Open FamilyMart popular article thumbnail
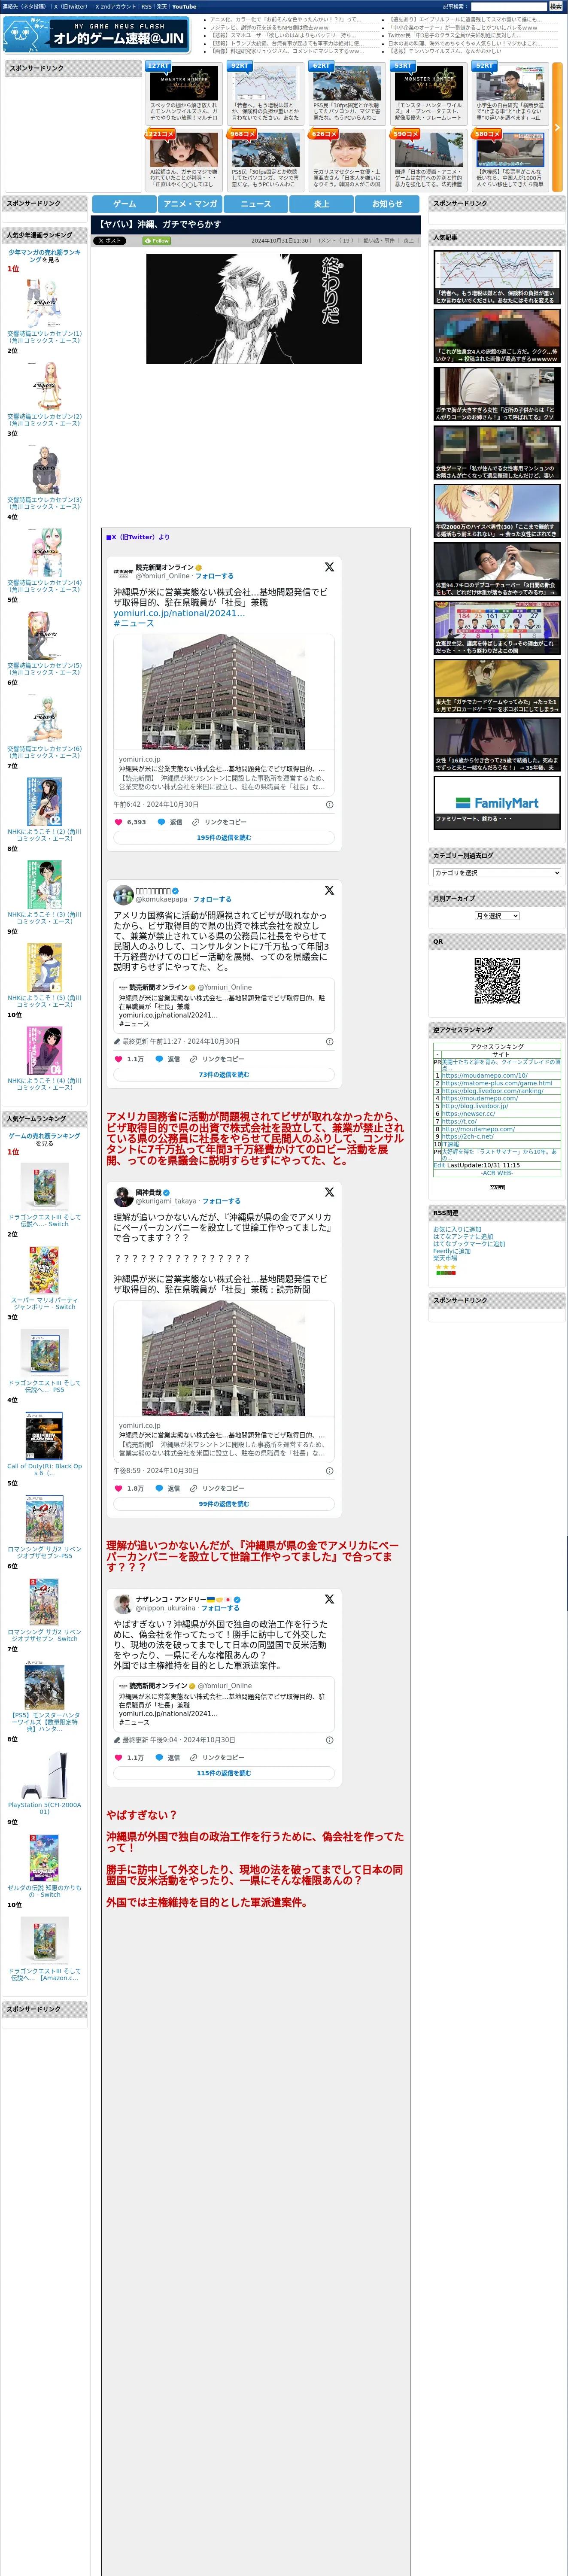Screen dimensions: 568x2576 point(497,802)
